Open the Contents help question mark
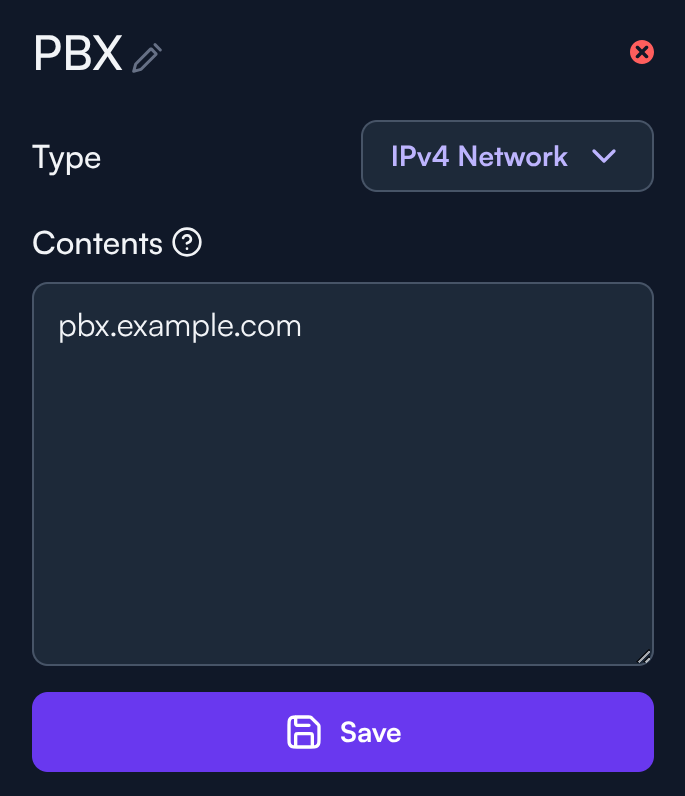 [187, 242]
